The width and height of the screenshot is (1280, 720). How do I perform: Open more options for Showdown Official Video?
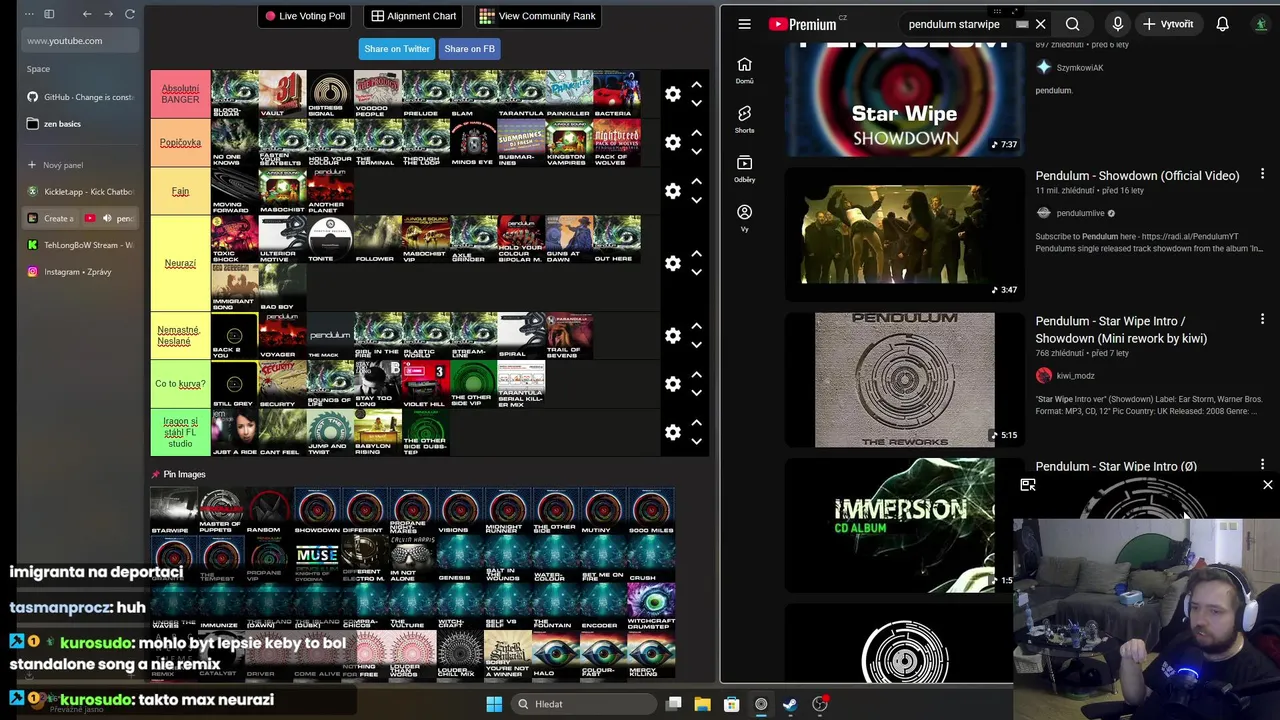(x=1262, y=174)
